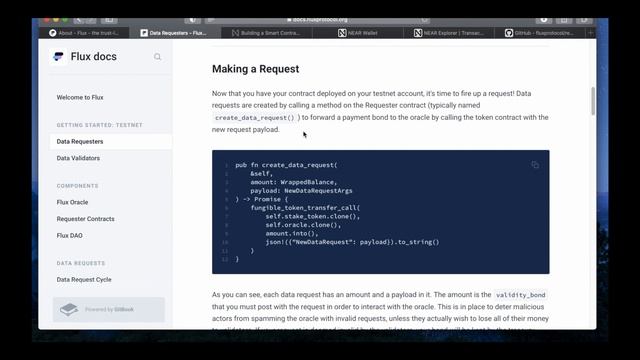Click code line 'pub fn create_data_request('

287,165
